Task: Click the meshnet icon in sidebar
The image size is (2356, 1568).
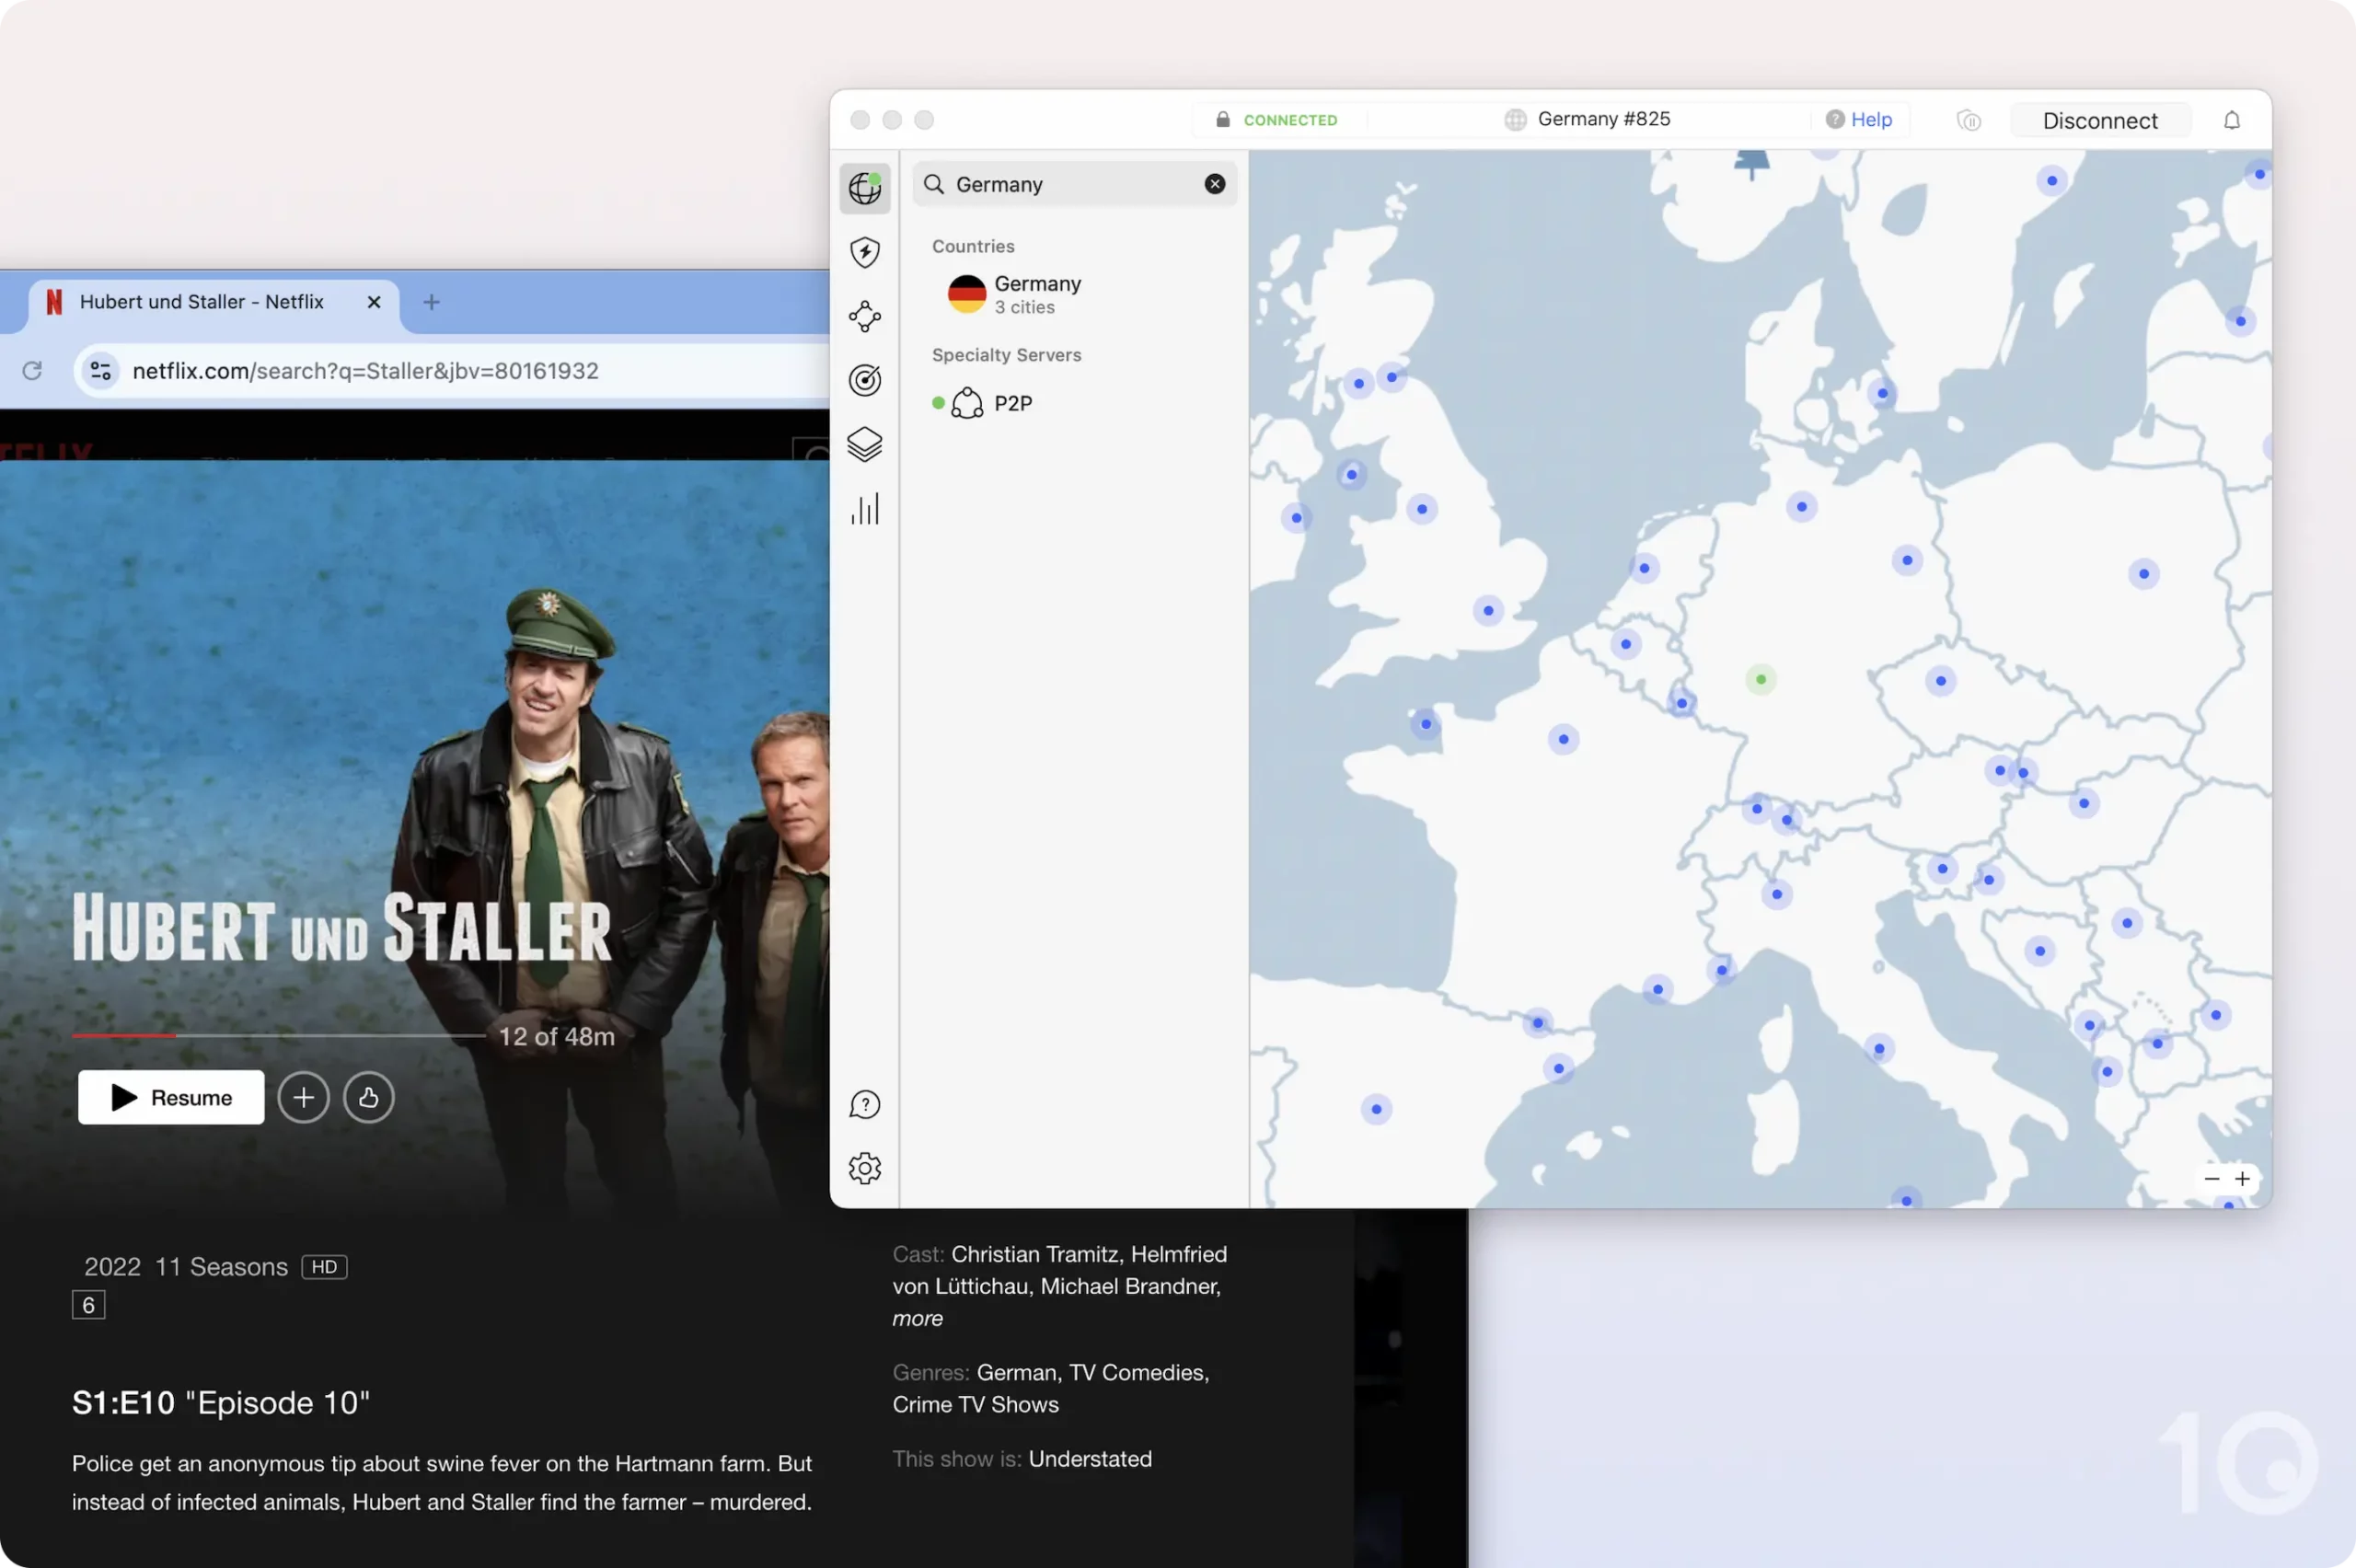Action: (x=865, y=317)
